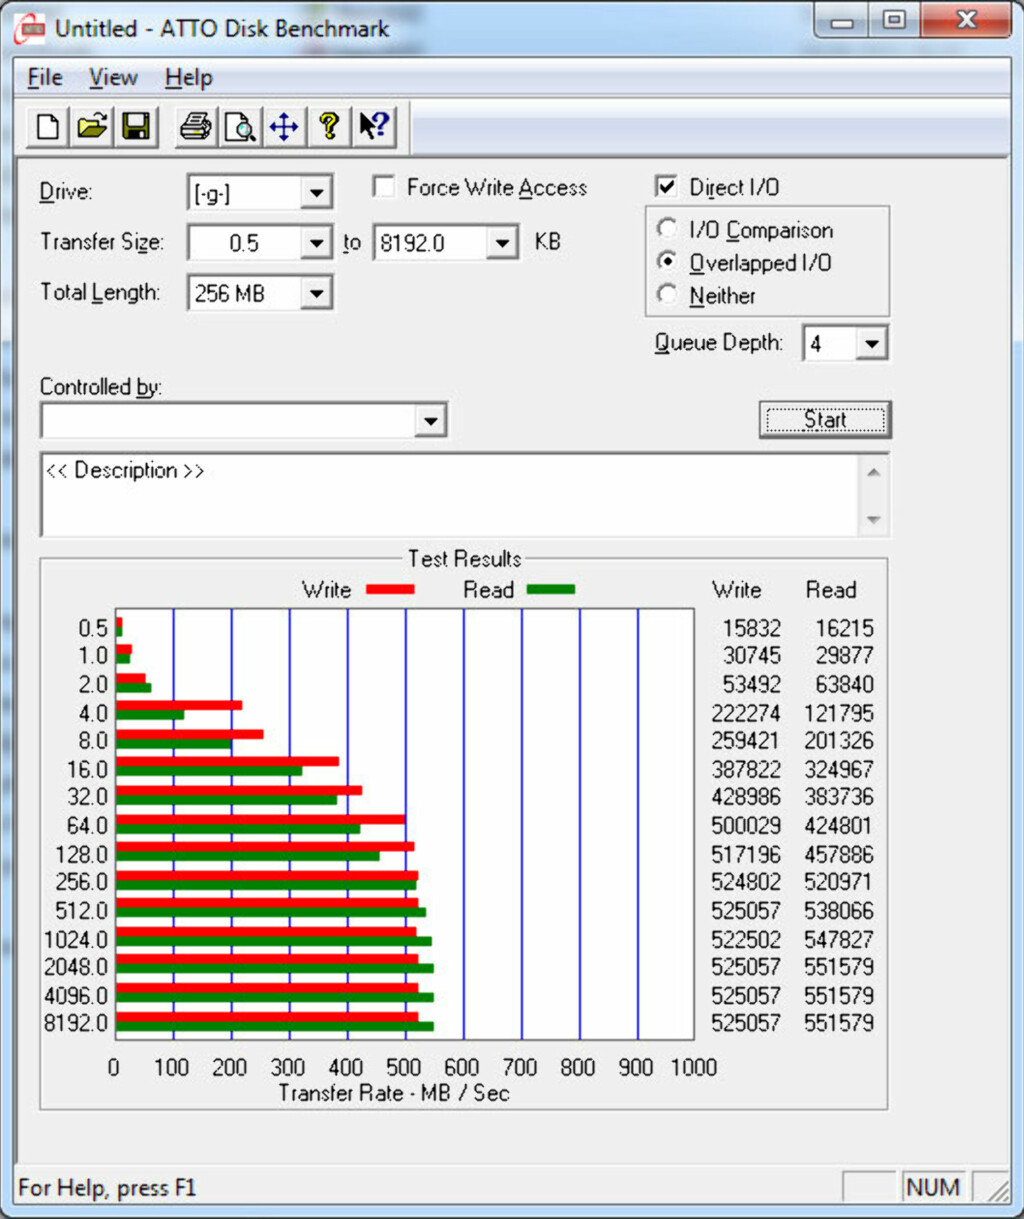This screenshot has height=1219, width=1024.
Task: Click the red Write legend swatch
Action: click(x=390, y=590)
